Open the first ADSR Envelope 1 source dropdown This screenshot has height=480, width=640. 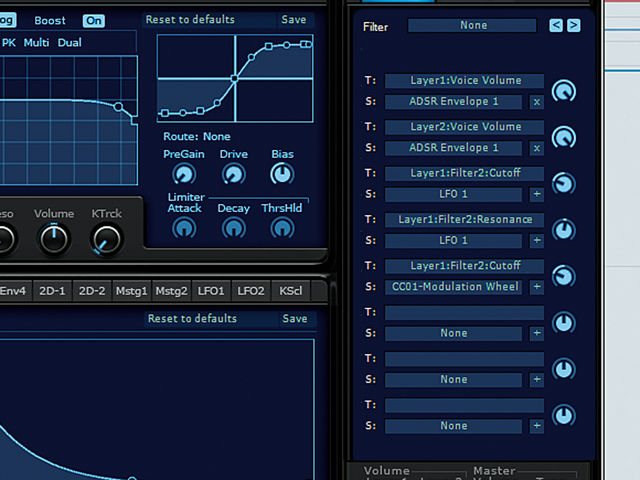coord(453,102)
